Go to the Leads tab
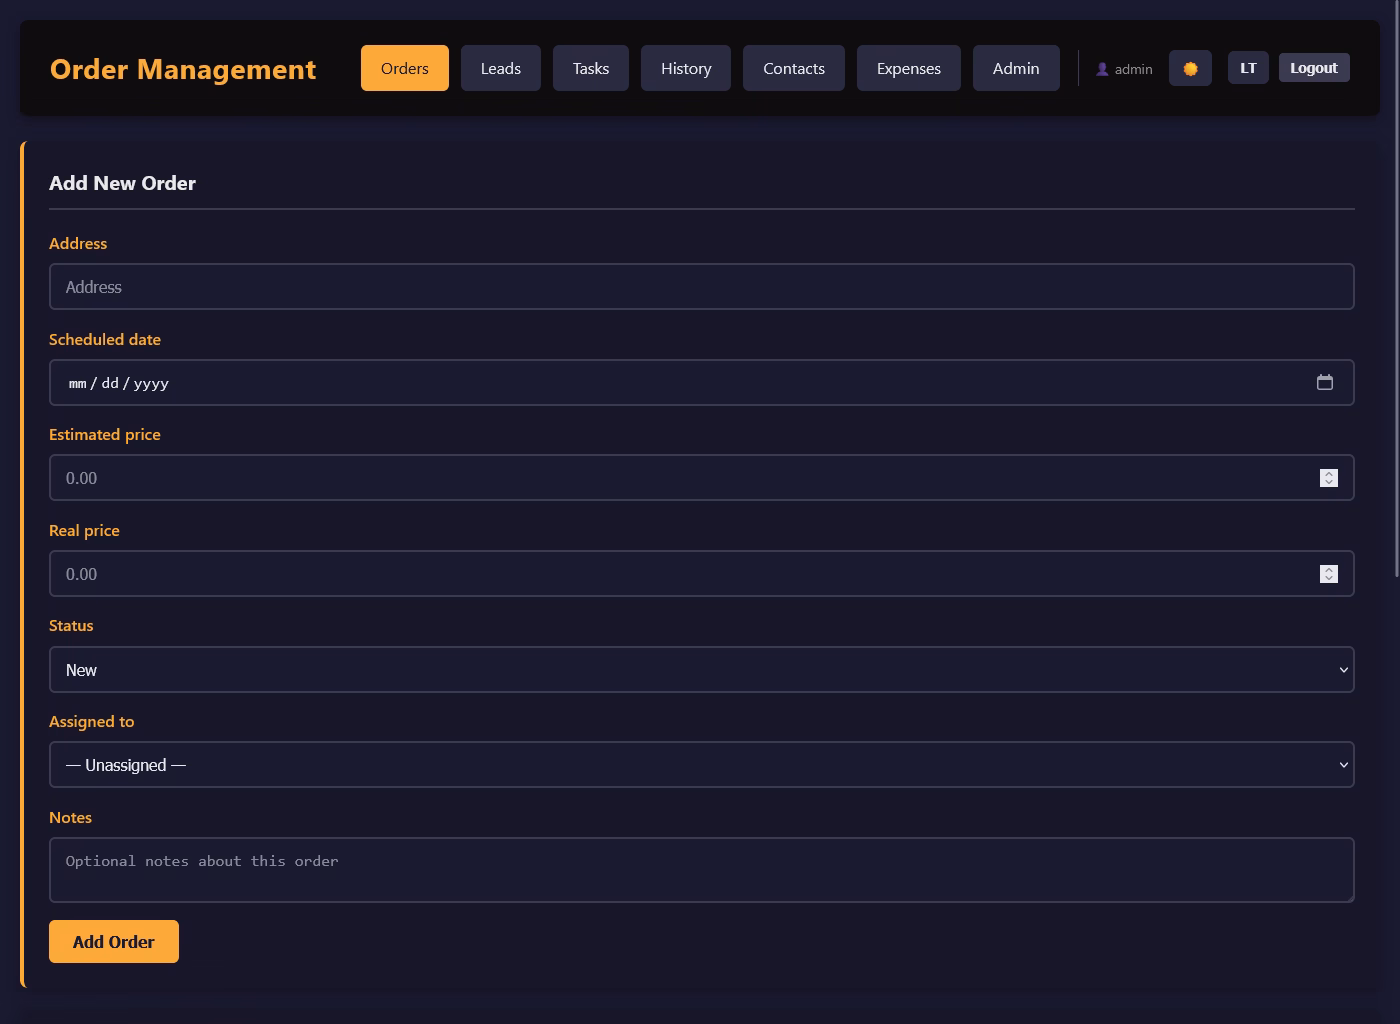1400x1024 pixels. point(501,68)
